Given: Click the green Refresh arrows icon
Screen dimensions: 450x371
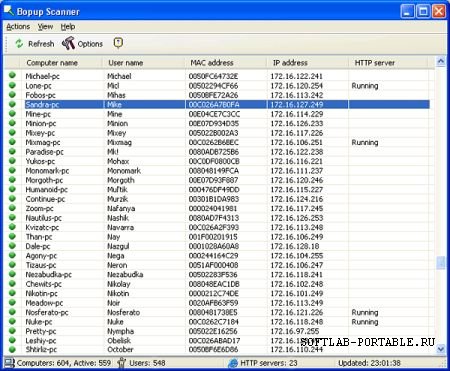Looking at the screenshot, I should tap(19, 43).
